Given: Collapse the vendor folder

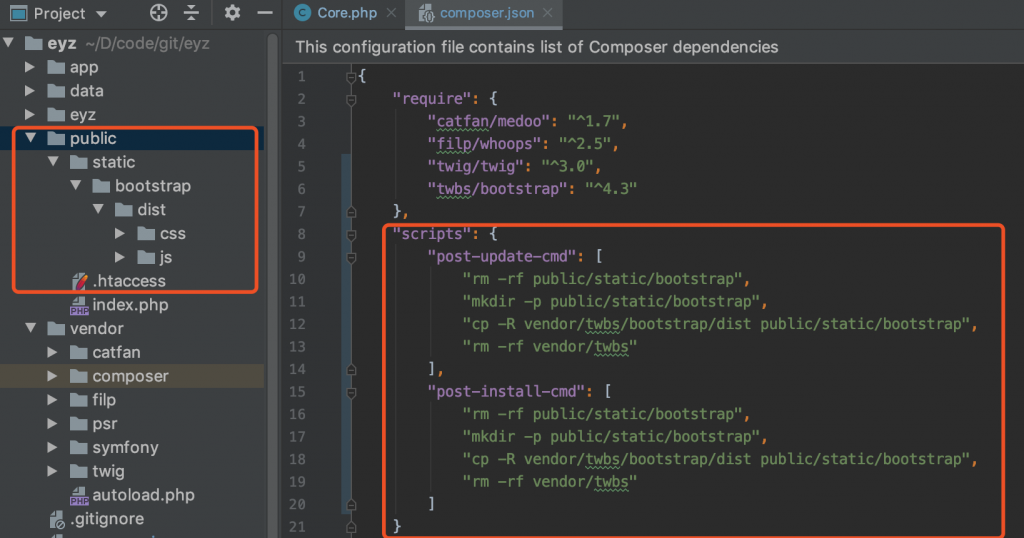Looking at the screenshot, I should [30, 328].
